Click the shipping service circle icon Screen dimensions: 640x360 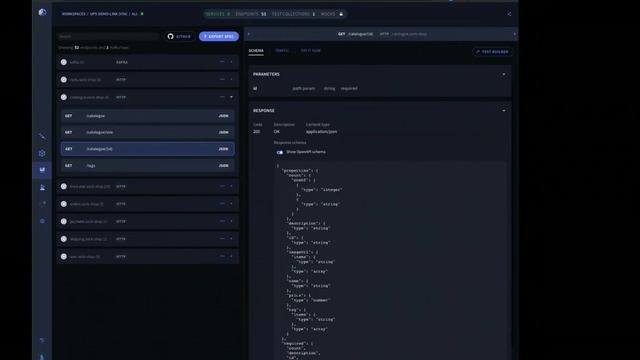64,239
